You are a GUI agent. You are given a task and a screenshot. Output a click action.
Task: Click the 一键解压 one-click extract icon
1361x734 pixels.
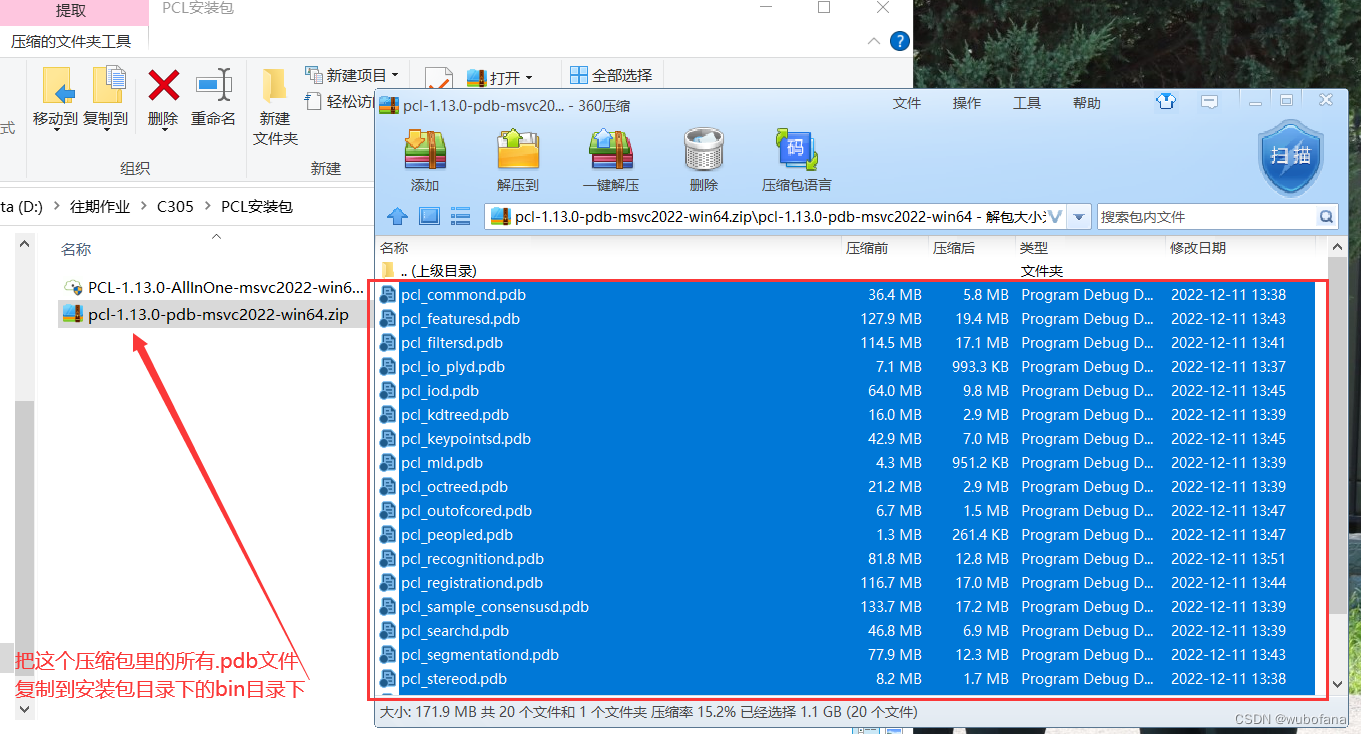click(611, 151)
